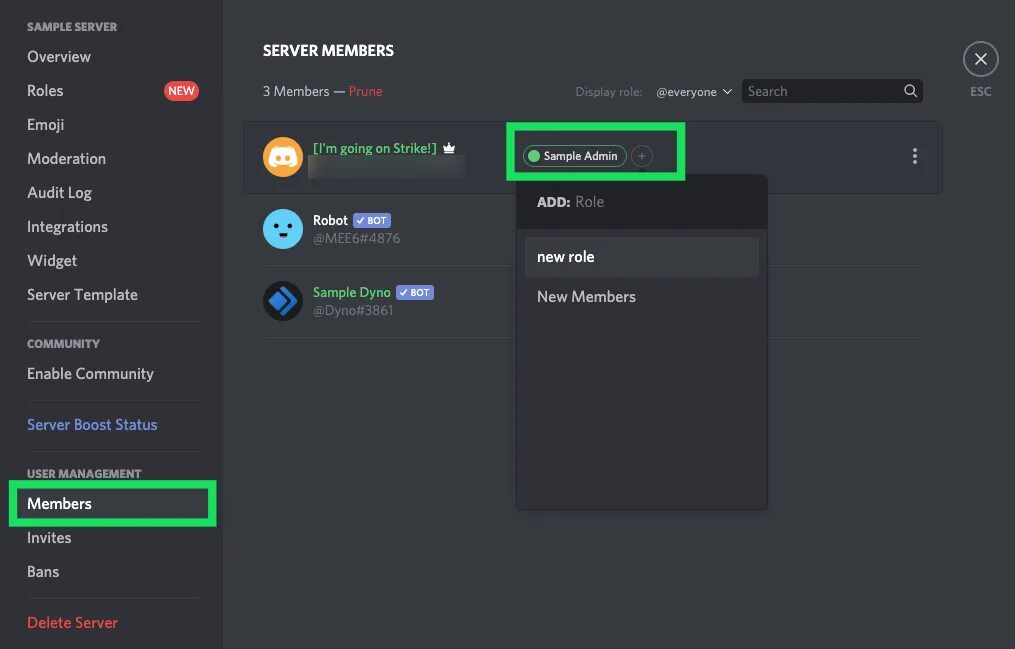This screenshot has width=1015, height=649.
Task: View the Audit Log
Action: 59,193
